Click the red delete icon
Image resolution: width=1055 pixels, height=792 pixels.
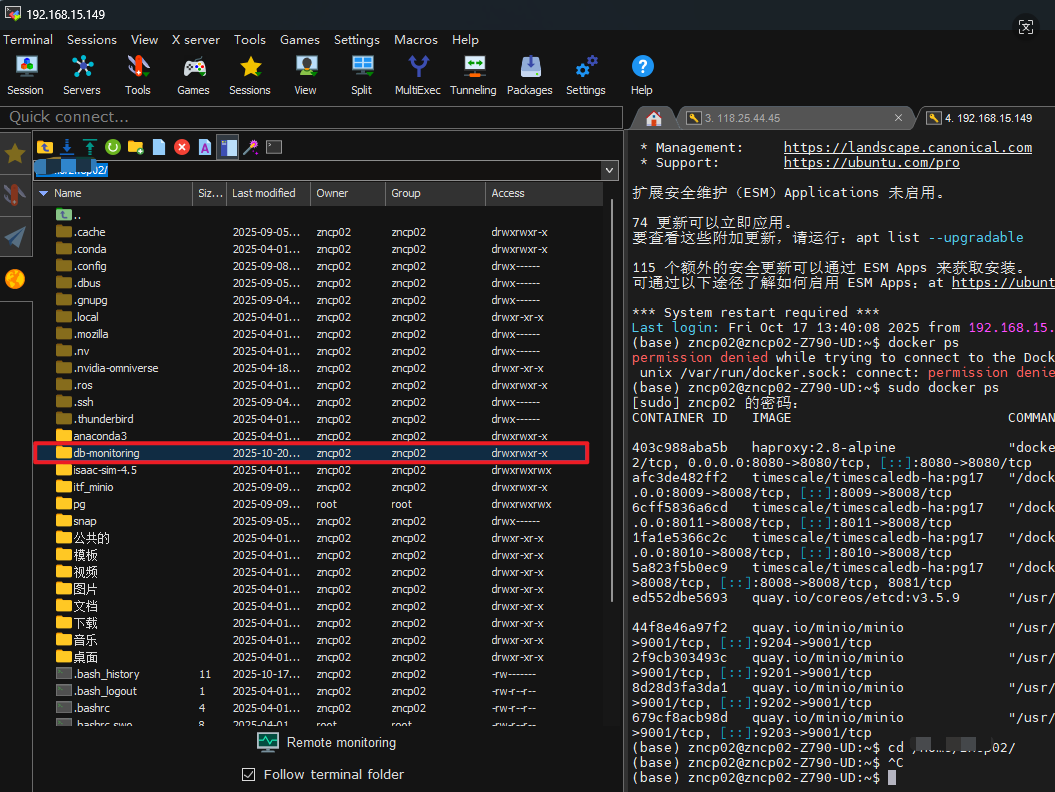(x=182, y=147)
